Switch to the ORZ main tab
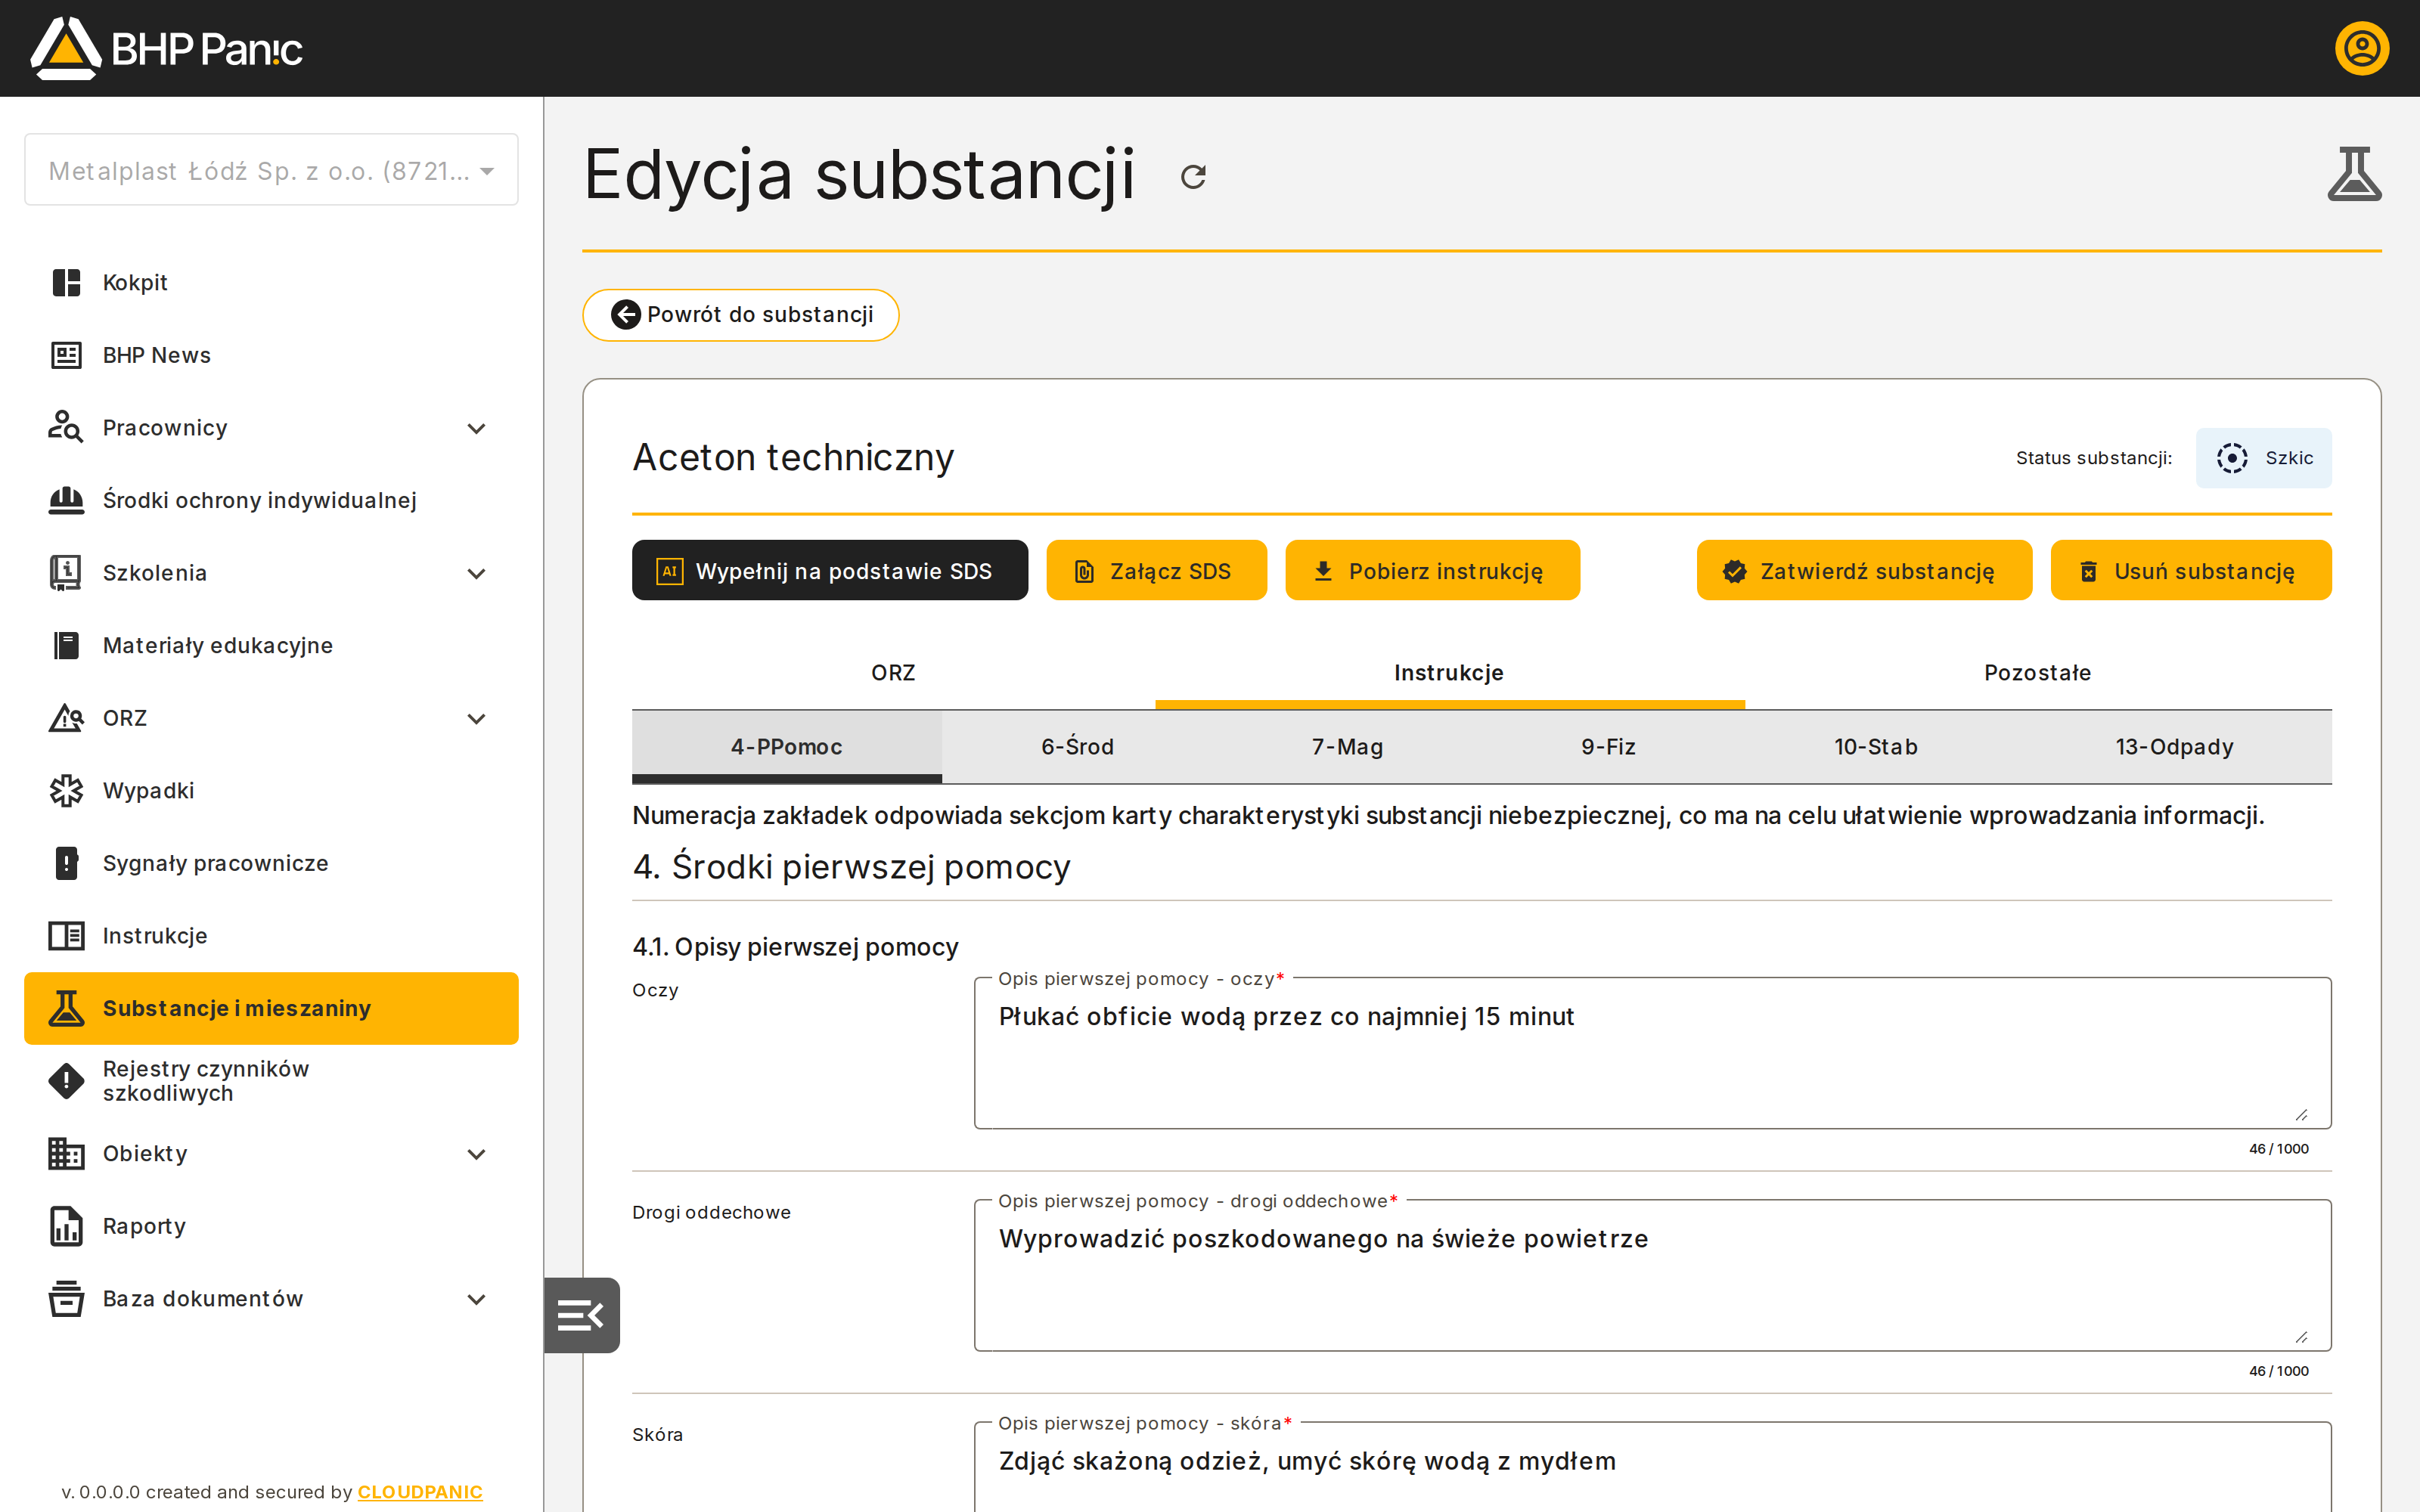The height and width of the screenshot is (1512, 2420). [x=893, y=673]
